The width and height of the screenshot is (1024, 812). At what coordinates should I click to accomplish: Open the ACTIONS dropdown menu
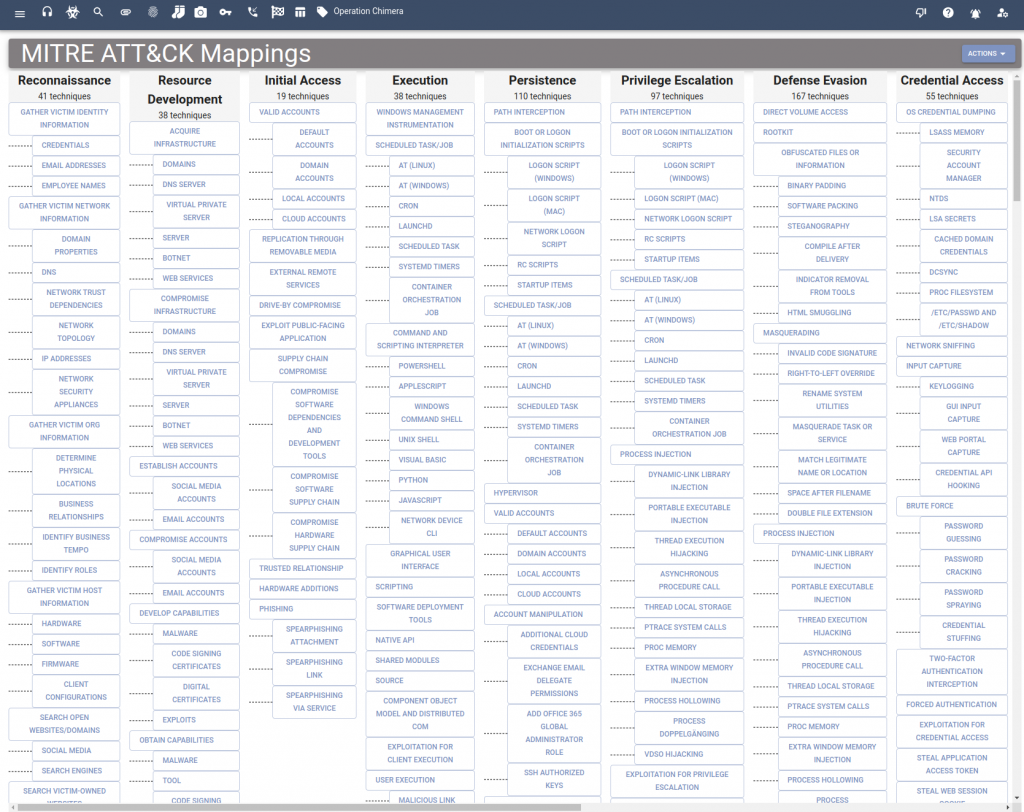pos(986,51)
